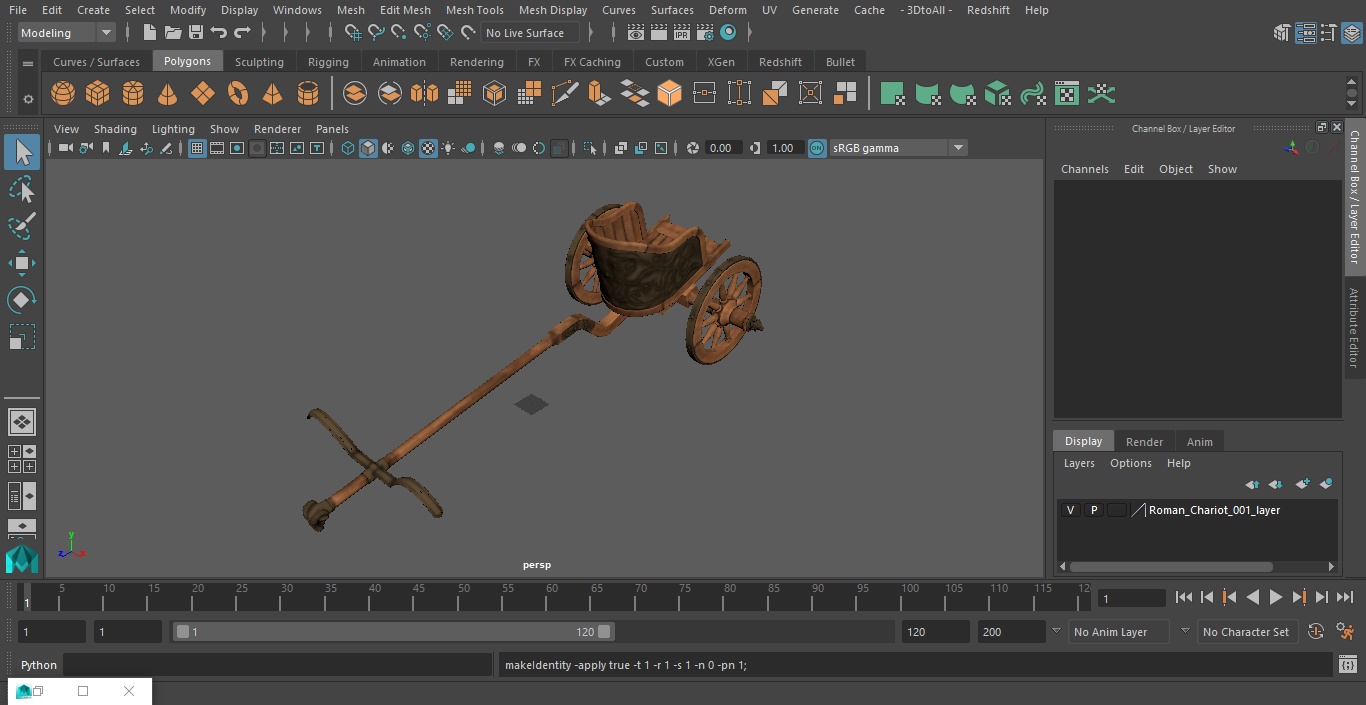
Task: Toggle the viewport grid display icon
Action: point(197,148)
